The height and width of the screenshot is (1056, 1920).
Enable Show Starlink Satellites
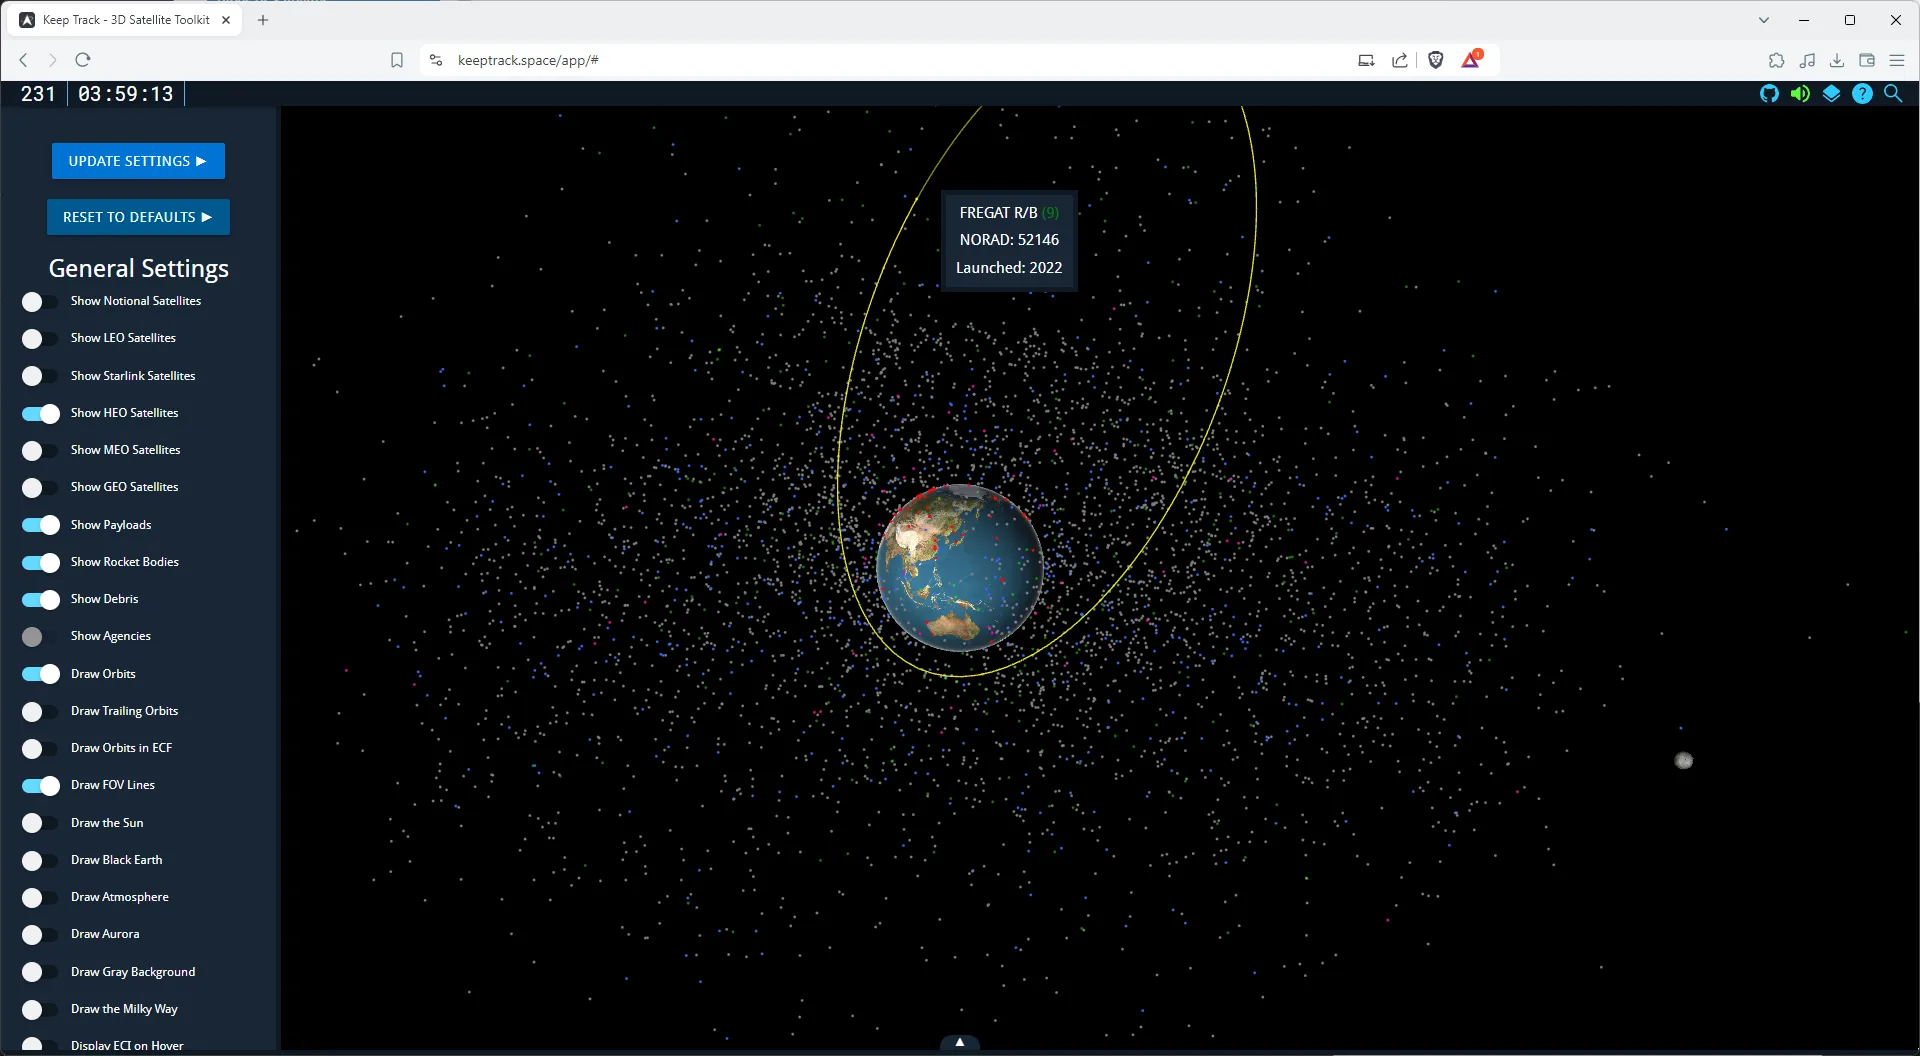[x=39, y=376]
